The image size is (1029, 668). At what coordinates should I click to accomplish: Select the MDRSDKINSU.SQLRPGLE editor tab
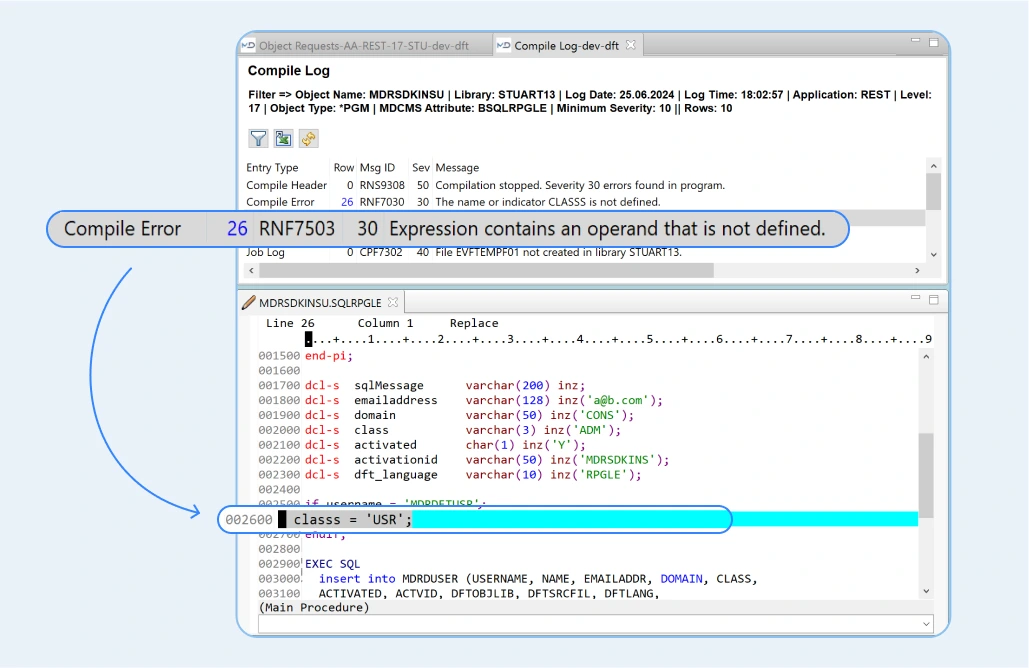(x=320, y=302)
